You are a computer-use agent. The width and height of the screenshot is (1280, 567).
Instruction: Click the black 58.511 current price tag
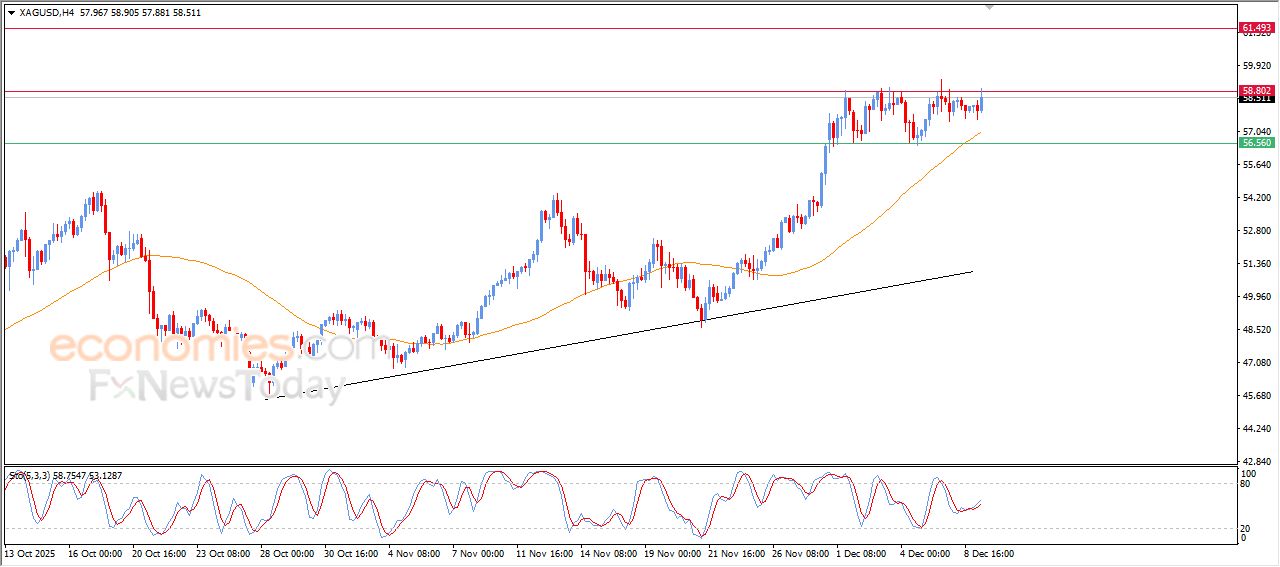(x=1256, y=99)
